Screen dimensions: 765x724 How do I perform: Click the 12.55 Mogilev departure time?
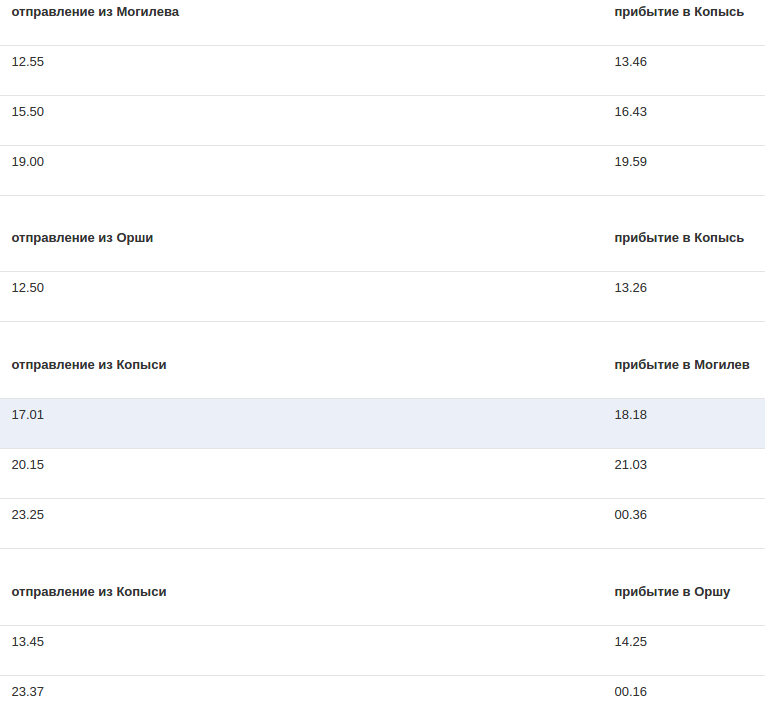click(x=28, y=62)
